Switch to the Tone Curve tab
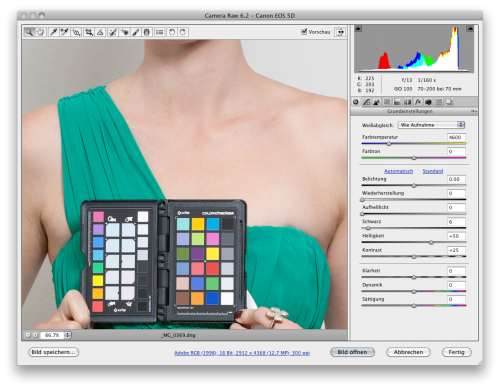Image resolution: width=500 pixels, height=389 pixels. (x=366, y=102)
